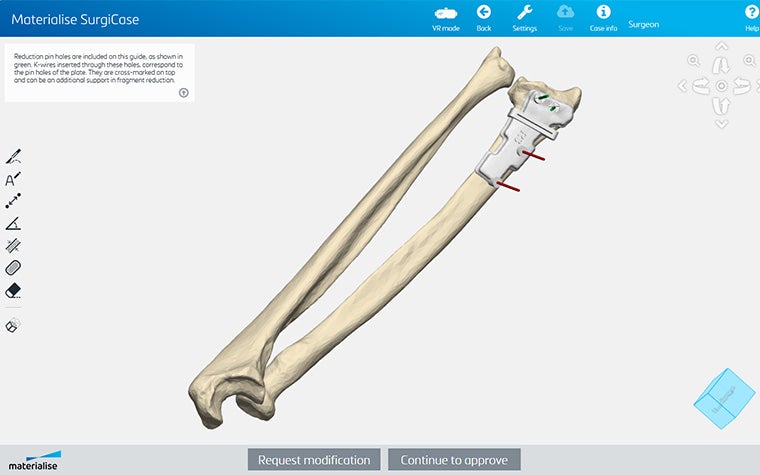Reset view with center circle button
The height and width of the screenshot is (475, 760).
point(721,86)
